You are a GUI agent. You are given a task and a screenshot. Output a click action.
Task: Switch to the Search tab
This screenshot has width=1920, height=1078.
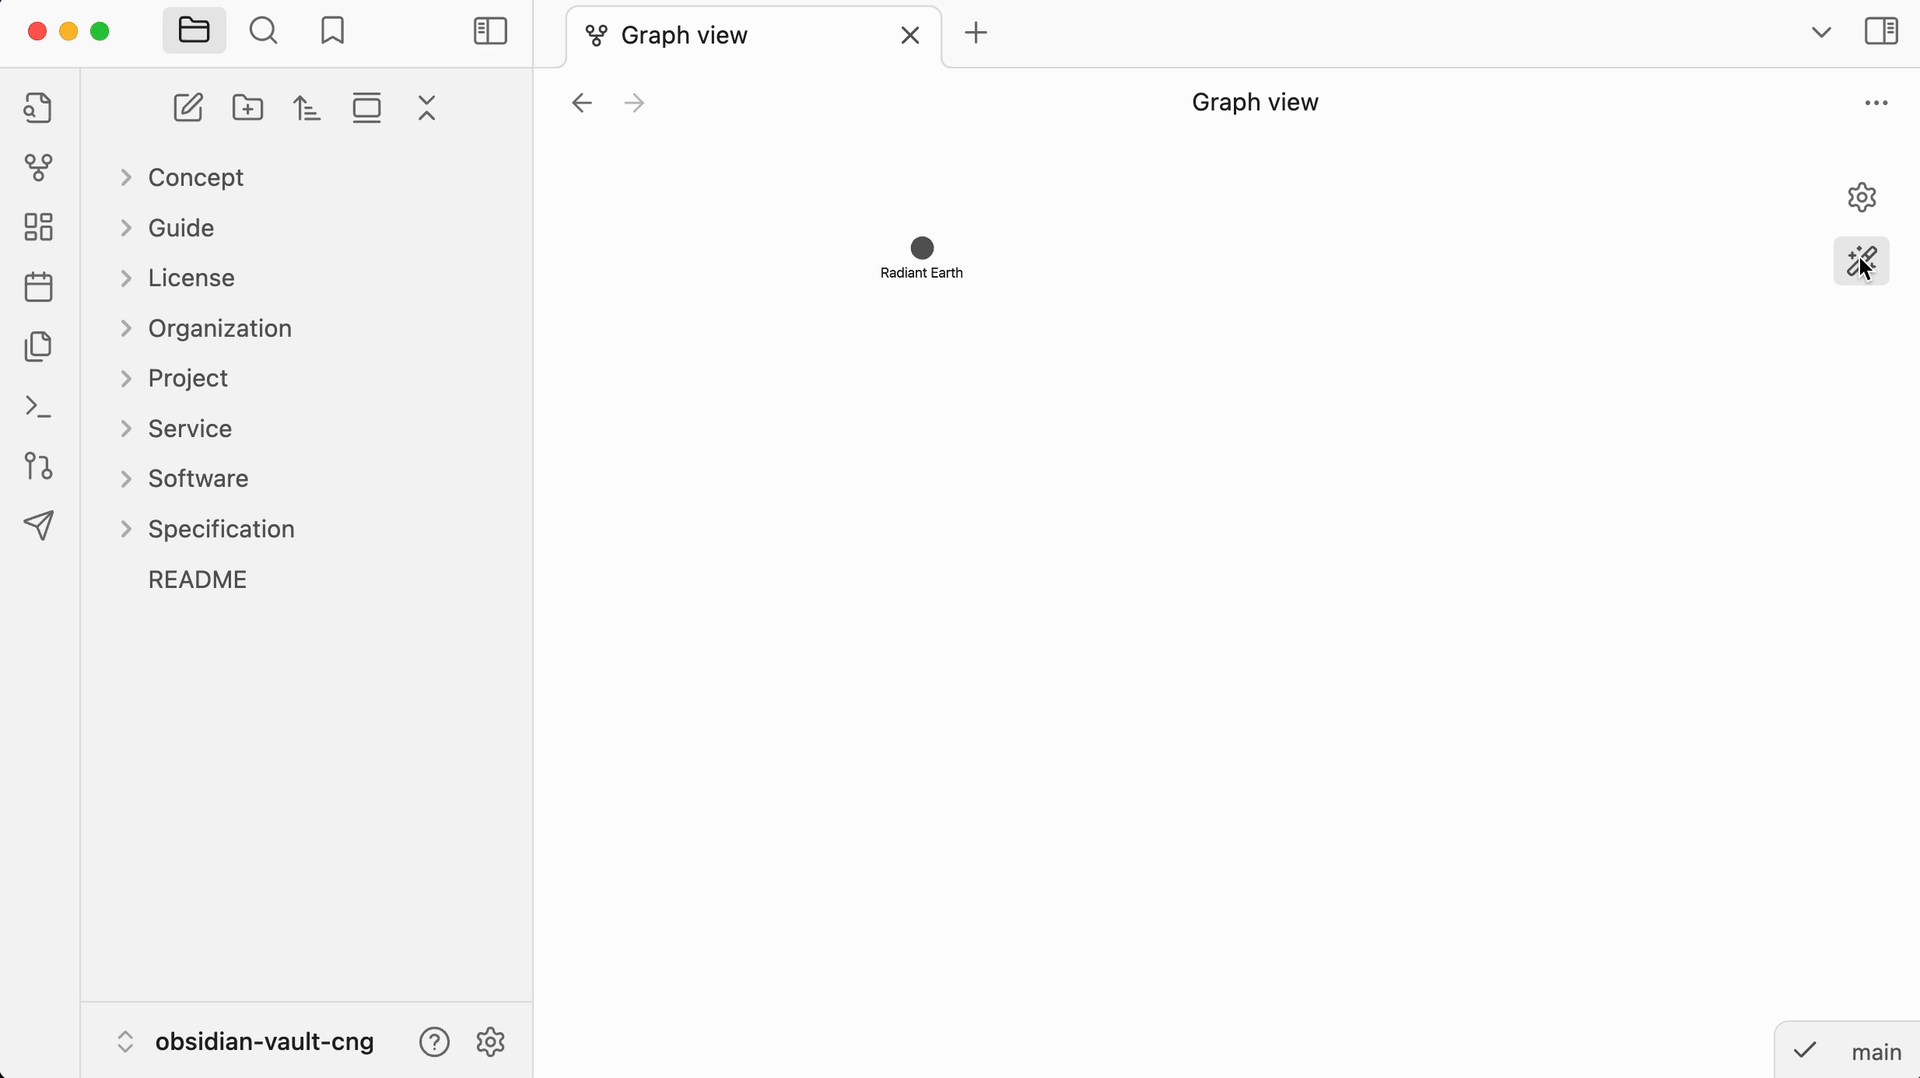[264, 32]
